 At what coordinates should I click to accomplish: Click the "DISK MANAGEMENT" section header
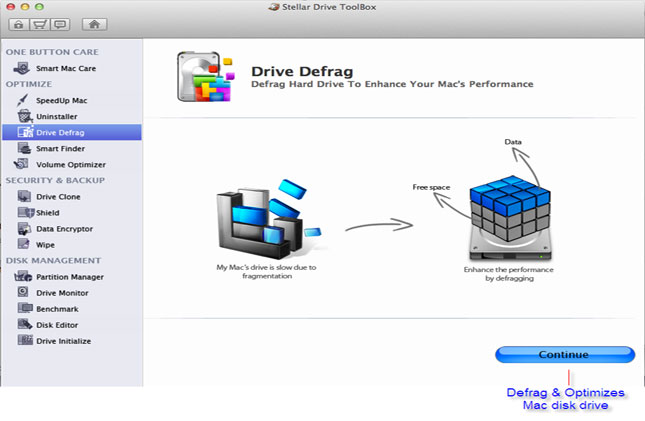coord(53,261)
